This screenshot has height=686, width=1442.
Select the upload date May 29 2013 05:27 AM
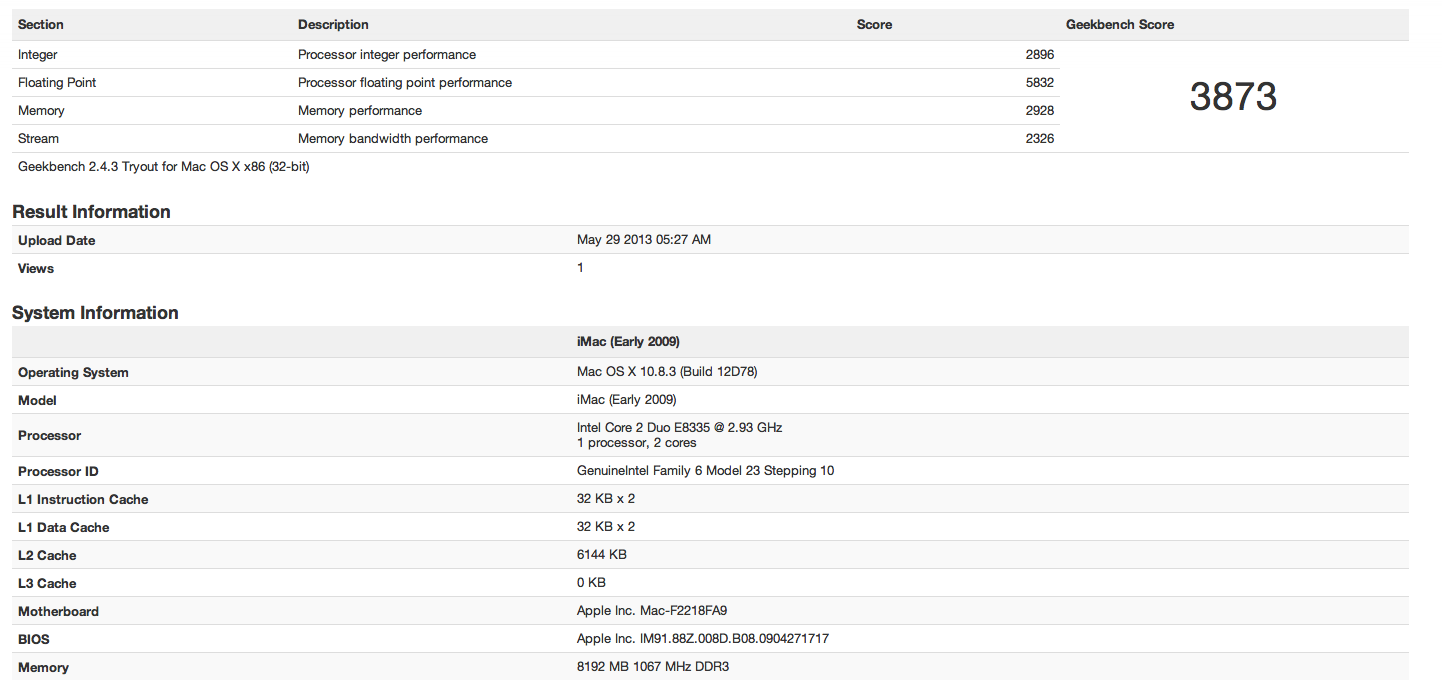[x=644, y=240]
